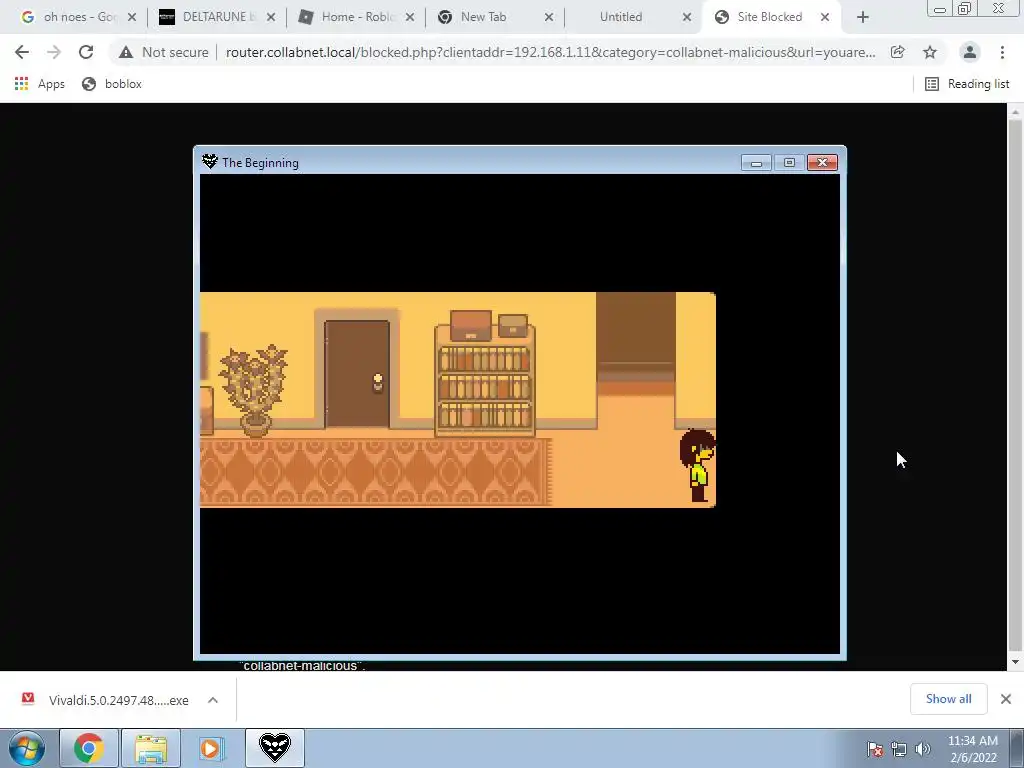Click the brown door in the game hallway

(357, 374)
